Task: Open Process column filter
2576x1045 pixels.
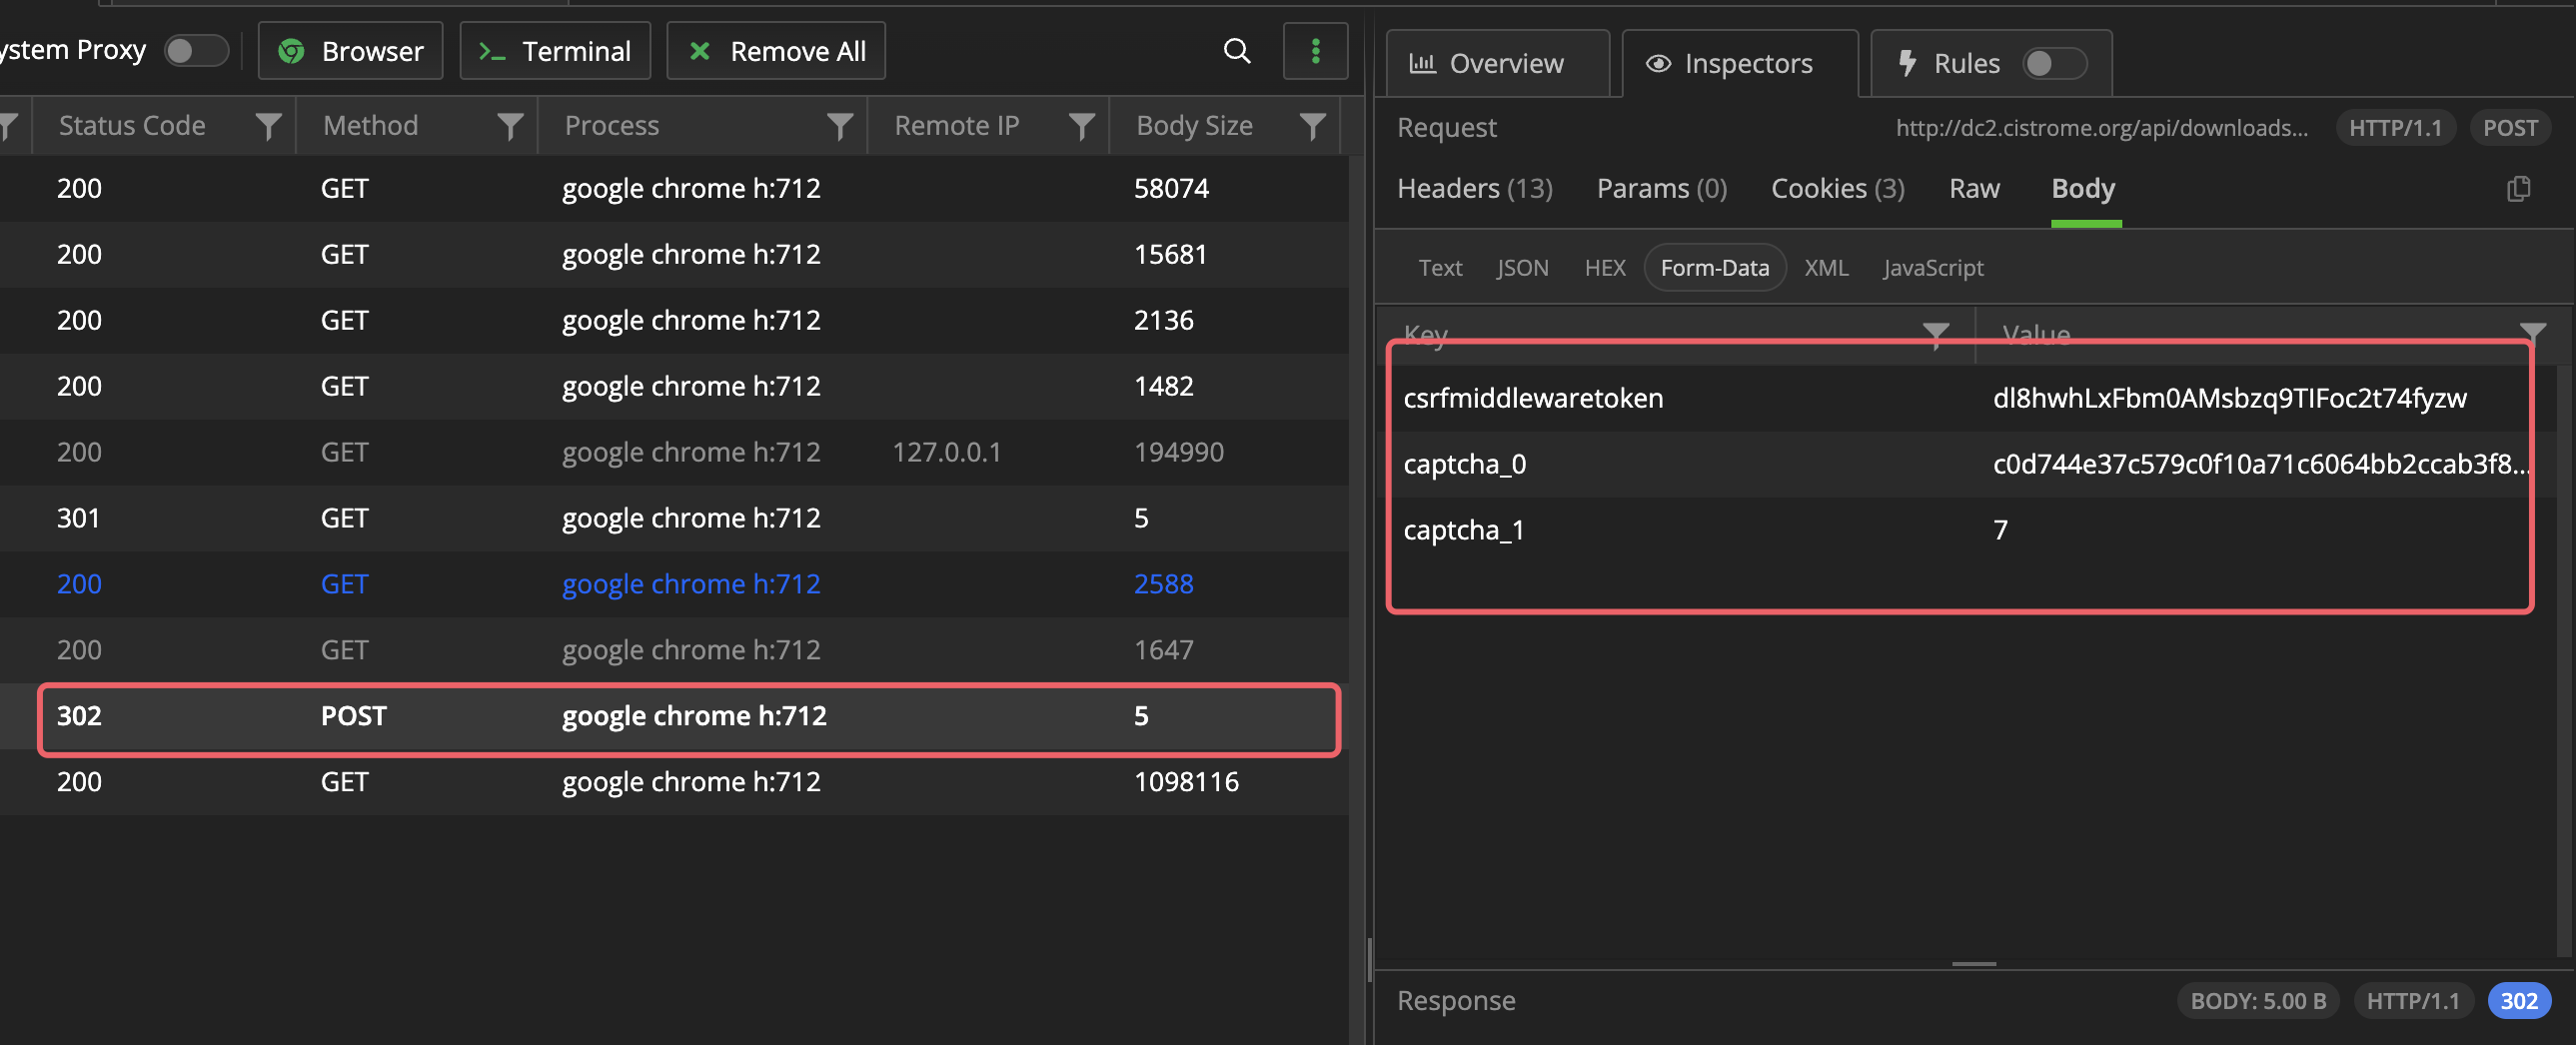Action: (x=840, y=126)
